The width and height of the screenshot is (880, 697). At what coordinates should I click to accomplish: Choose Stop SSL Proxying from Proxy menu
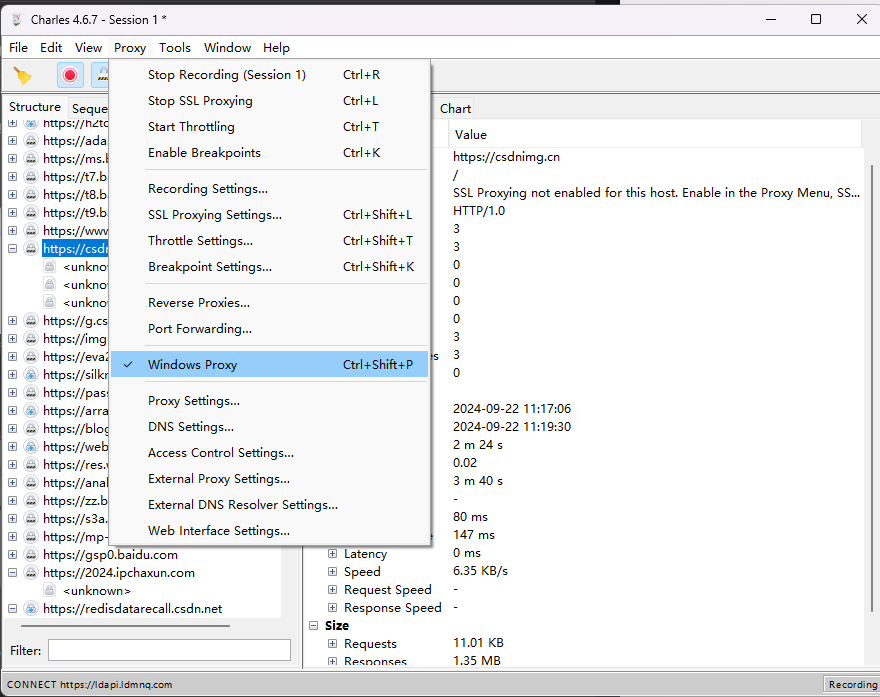point(200,101)
